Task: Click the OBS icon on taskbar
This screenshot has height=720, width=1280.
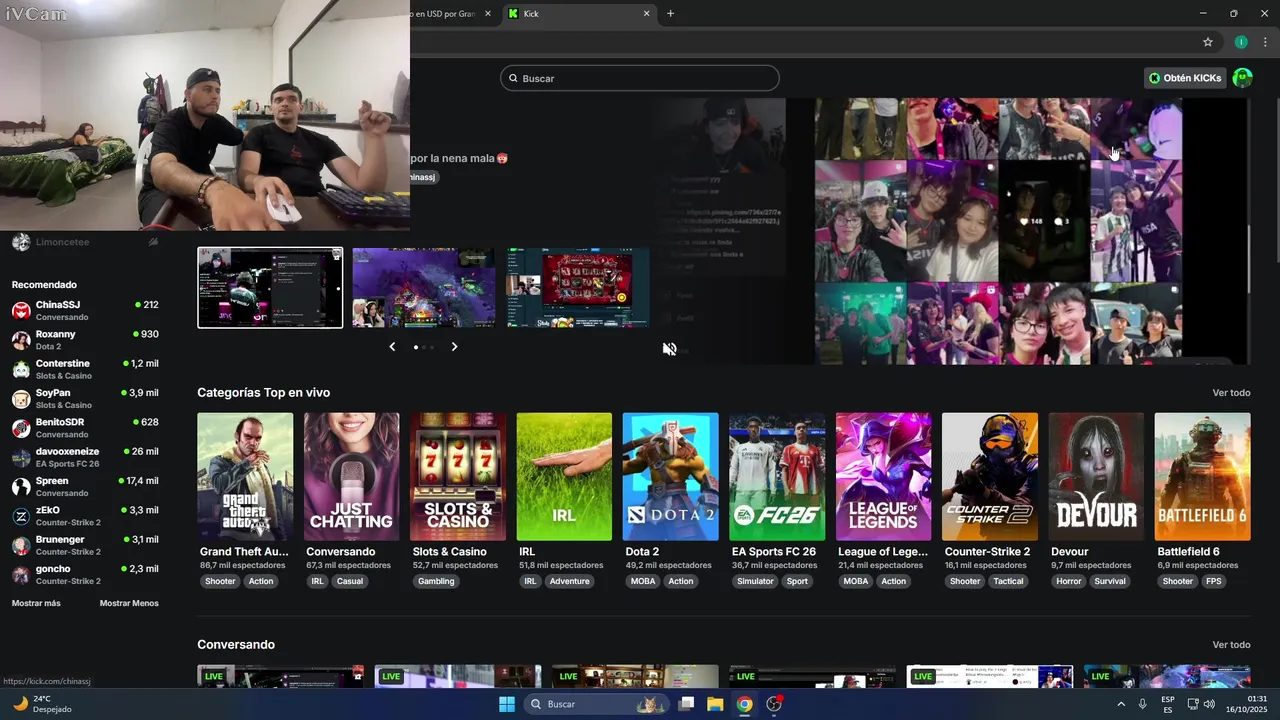Action: [x=774, y=704]
